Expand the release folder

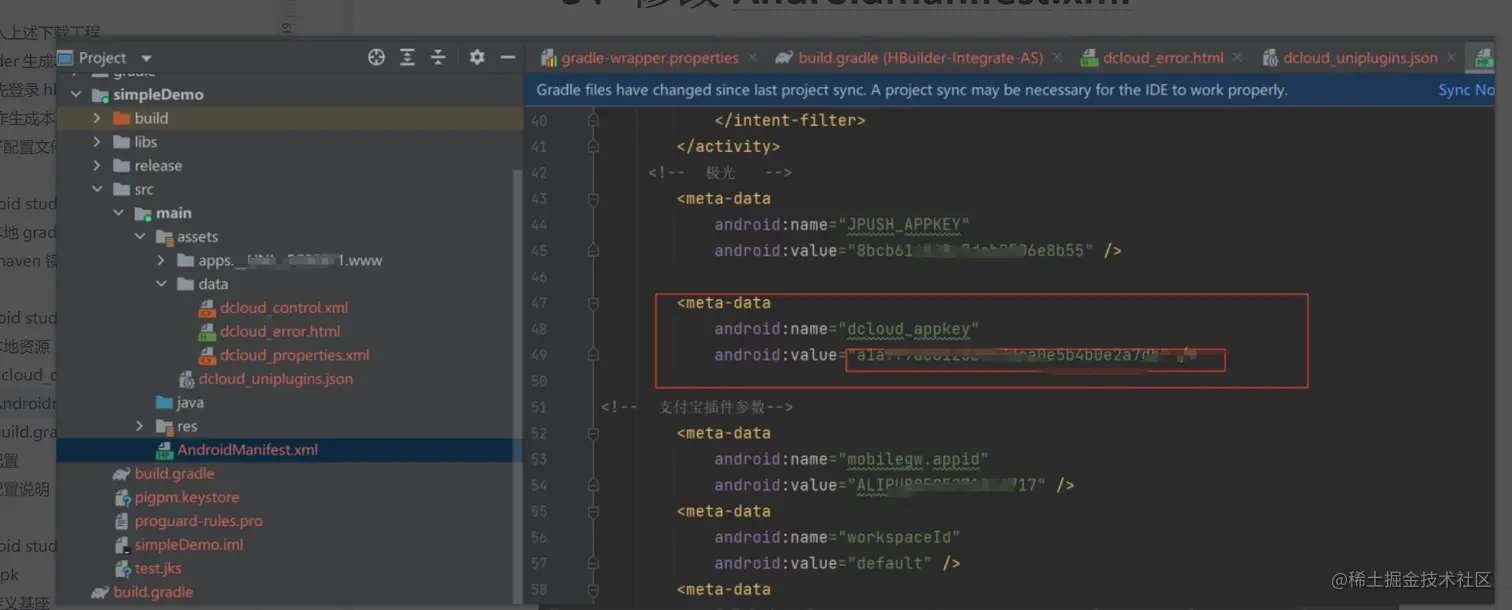coord(97,166)
